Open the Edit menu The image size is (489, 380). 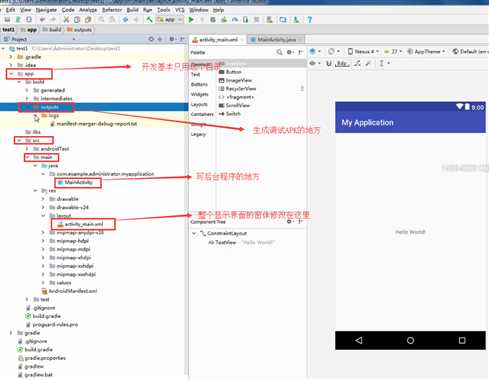pos(11,10)
